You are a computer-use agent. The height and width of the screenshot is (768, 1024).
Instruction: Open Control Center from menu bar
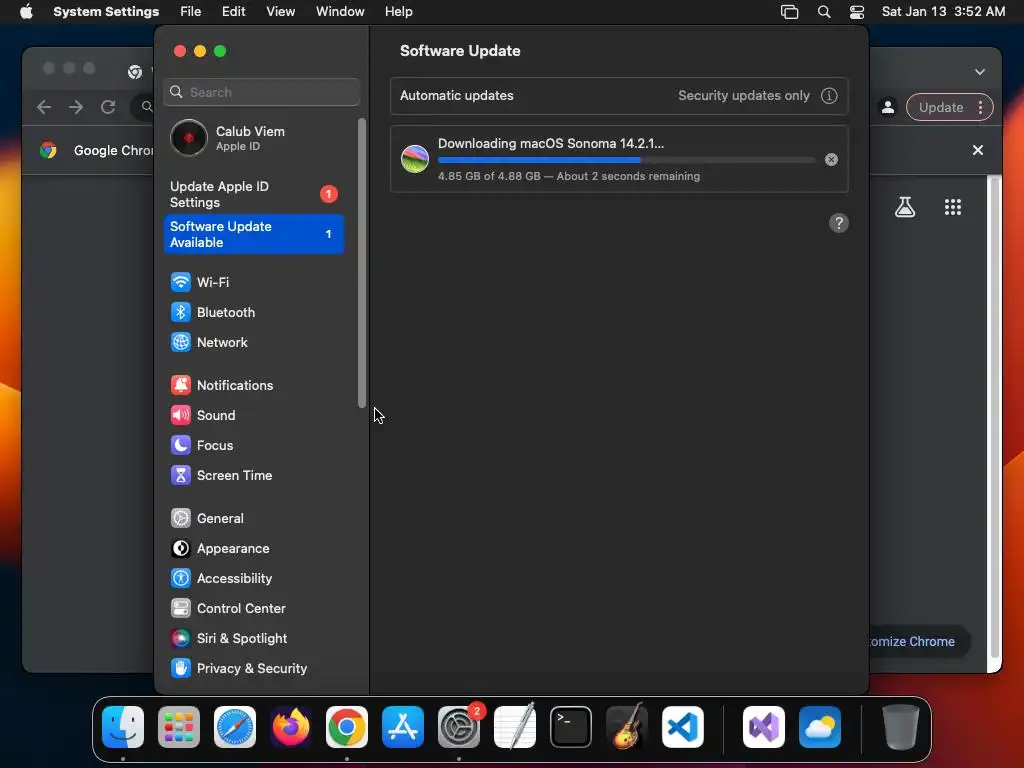click(857, 12)
